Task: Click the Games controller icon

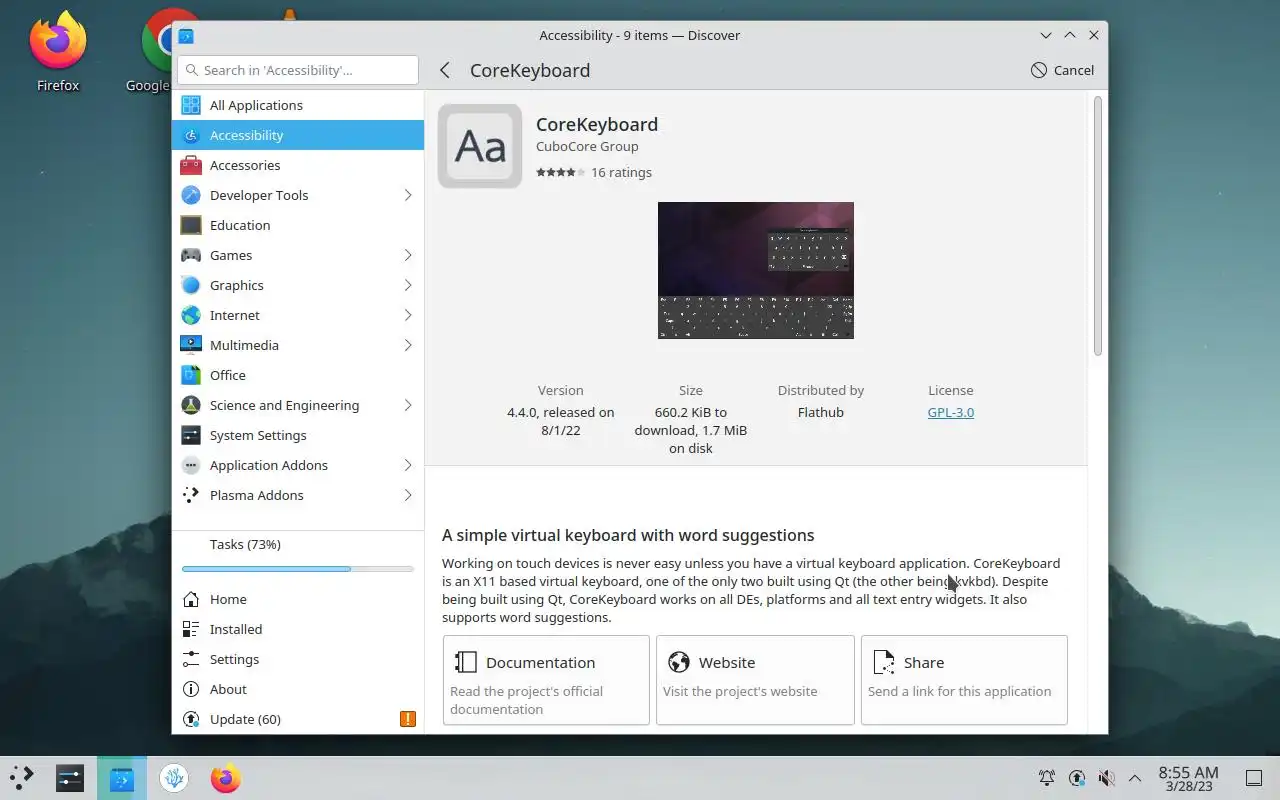Action: pos(190,255)
